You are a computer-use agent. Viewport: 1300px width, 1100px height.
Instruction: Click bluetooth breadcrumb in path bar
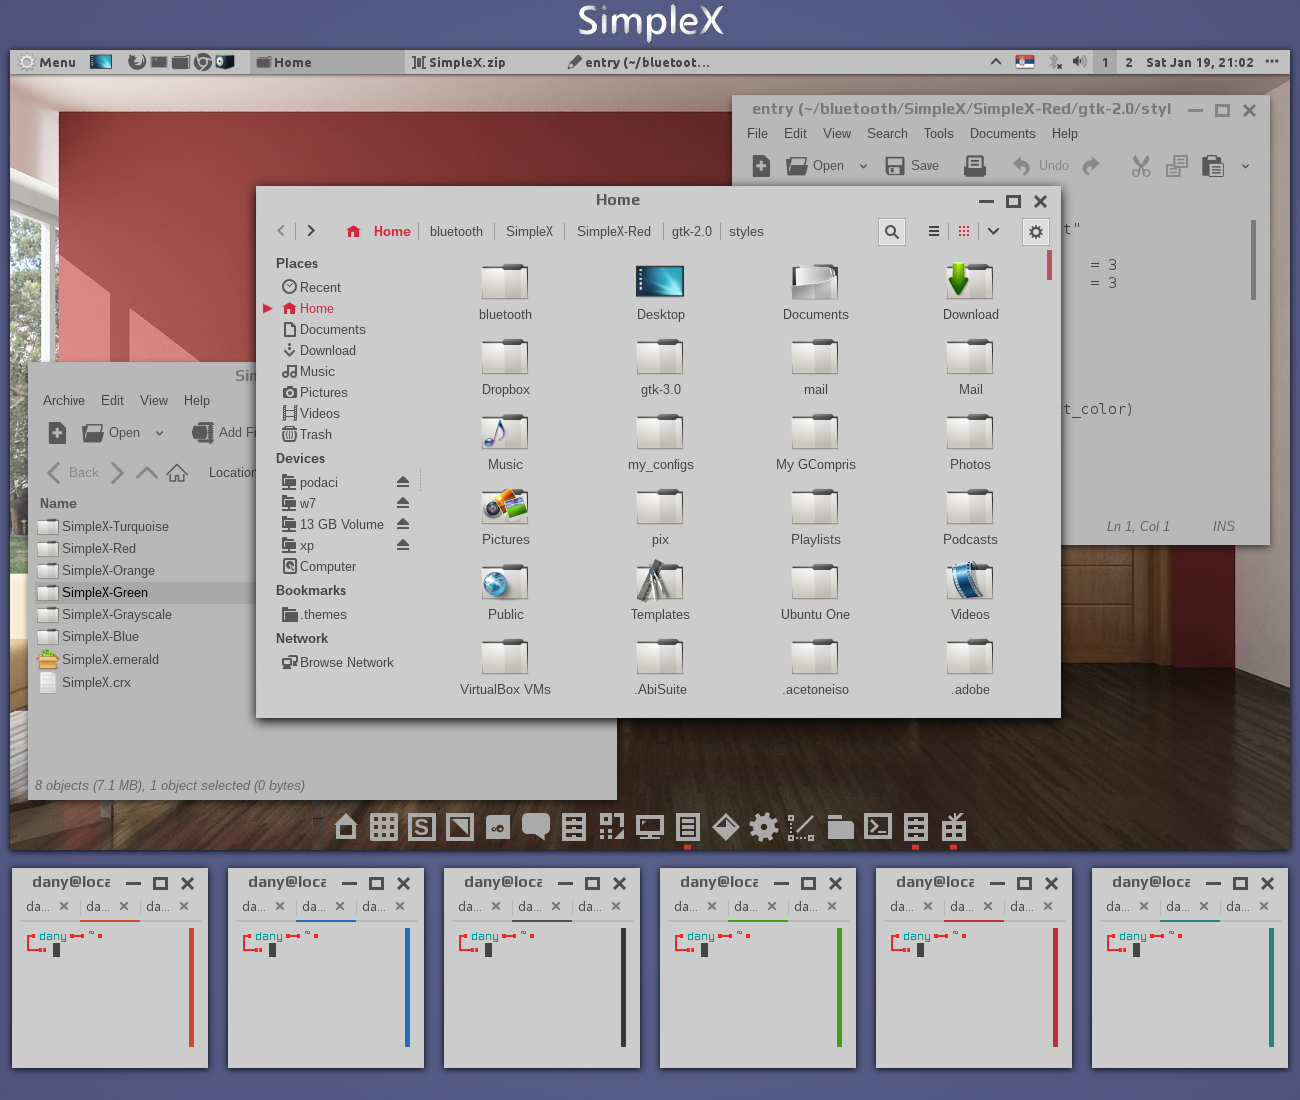456,232
